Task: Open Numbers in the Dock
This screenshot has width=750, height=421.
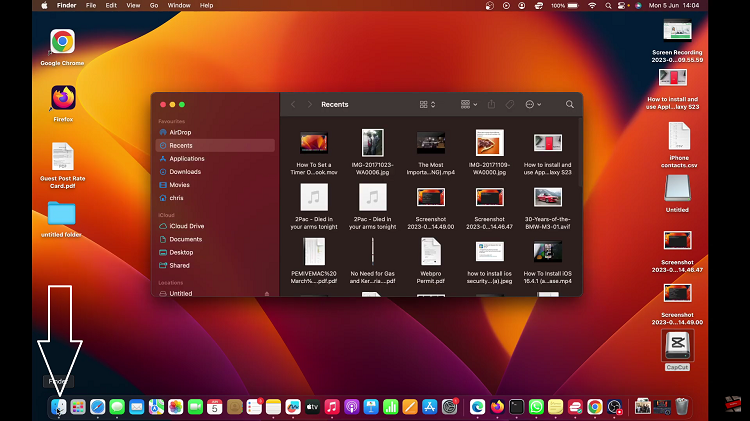Action: [x=391, y=407]
